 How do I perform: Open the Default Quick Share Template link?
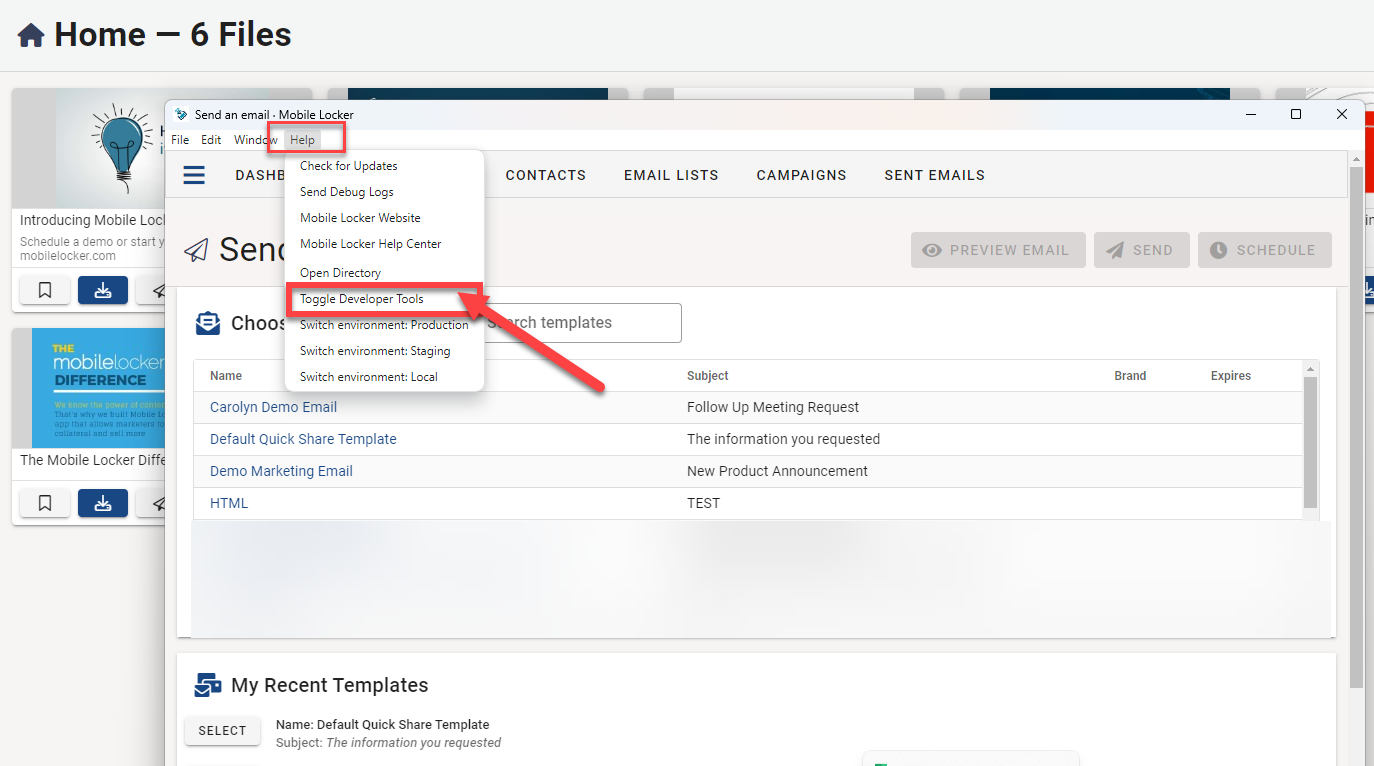pos(303,439)
